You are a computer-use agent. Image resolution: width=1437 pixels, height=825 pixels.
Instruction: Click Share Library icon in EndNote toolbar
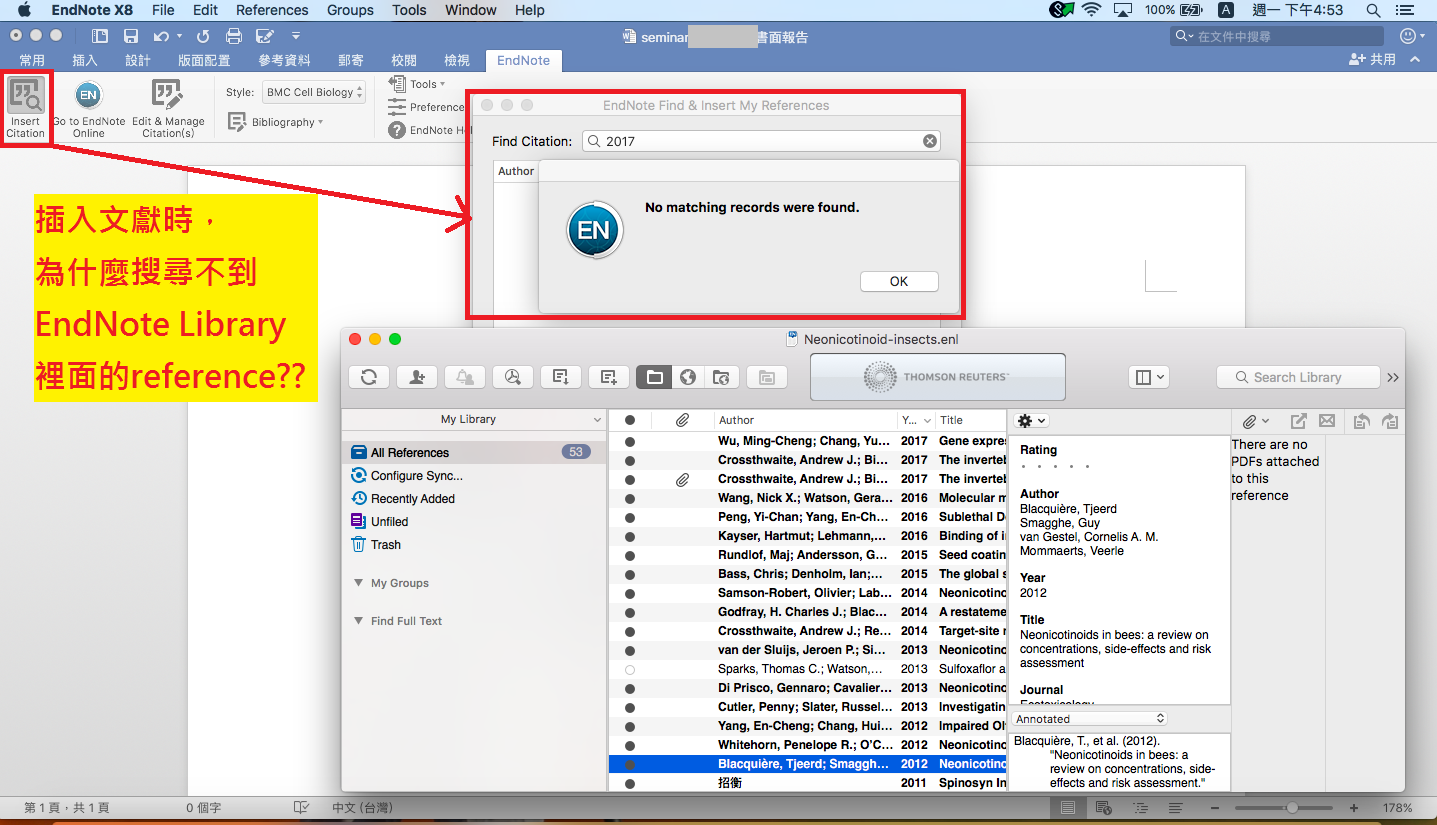click(x=417, y=377)
